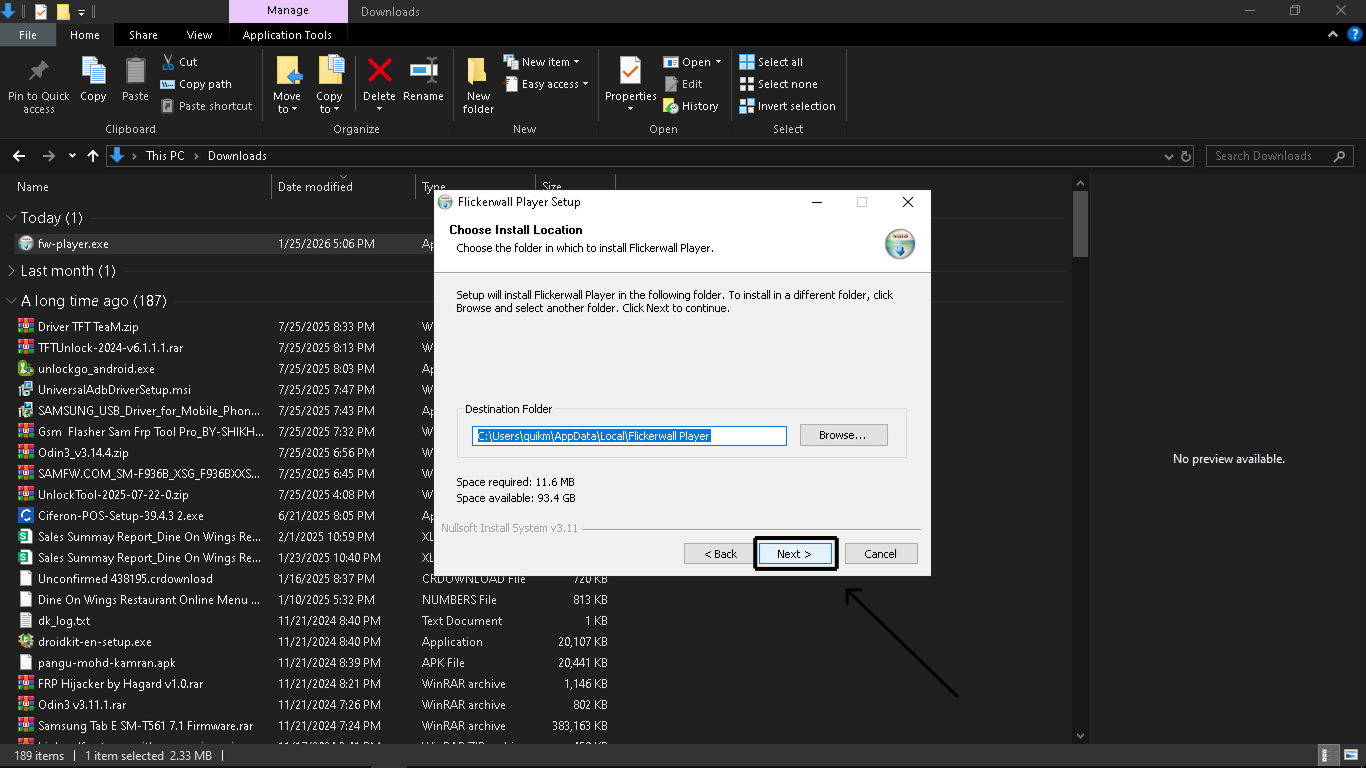Click Copy path in Clipboard group
The image size is (1366, 768).
point(196,84)
